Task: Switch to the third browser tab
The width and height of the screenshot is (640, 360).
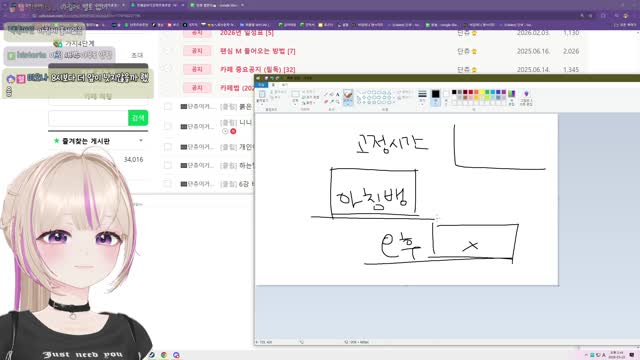Action: (x=216, y=5)
